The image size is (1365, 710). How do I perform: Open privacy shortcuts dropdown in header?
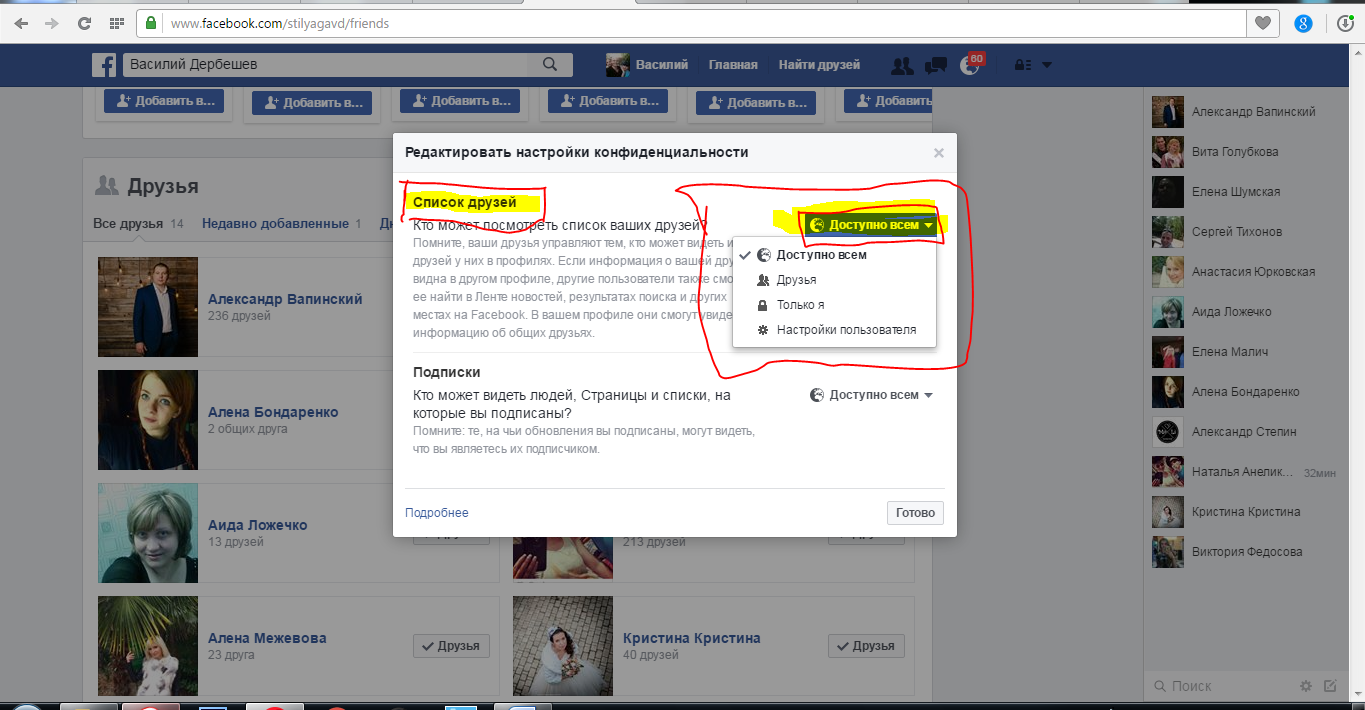click(x=1033, y=66)
